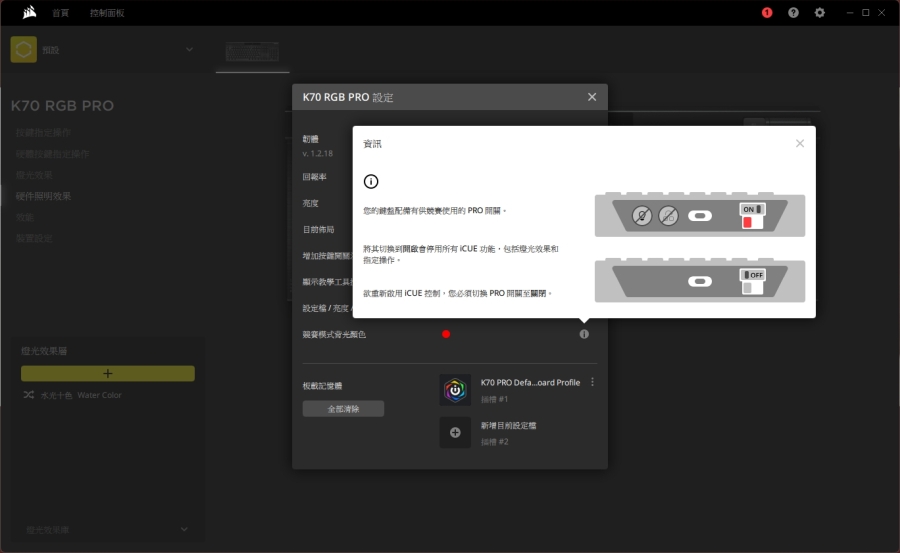
Task: Click the K70 PRO Default profile icon
Action: pyautogui.click(x=455, y=390)
